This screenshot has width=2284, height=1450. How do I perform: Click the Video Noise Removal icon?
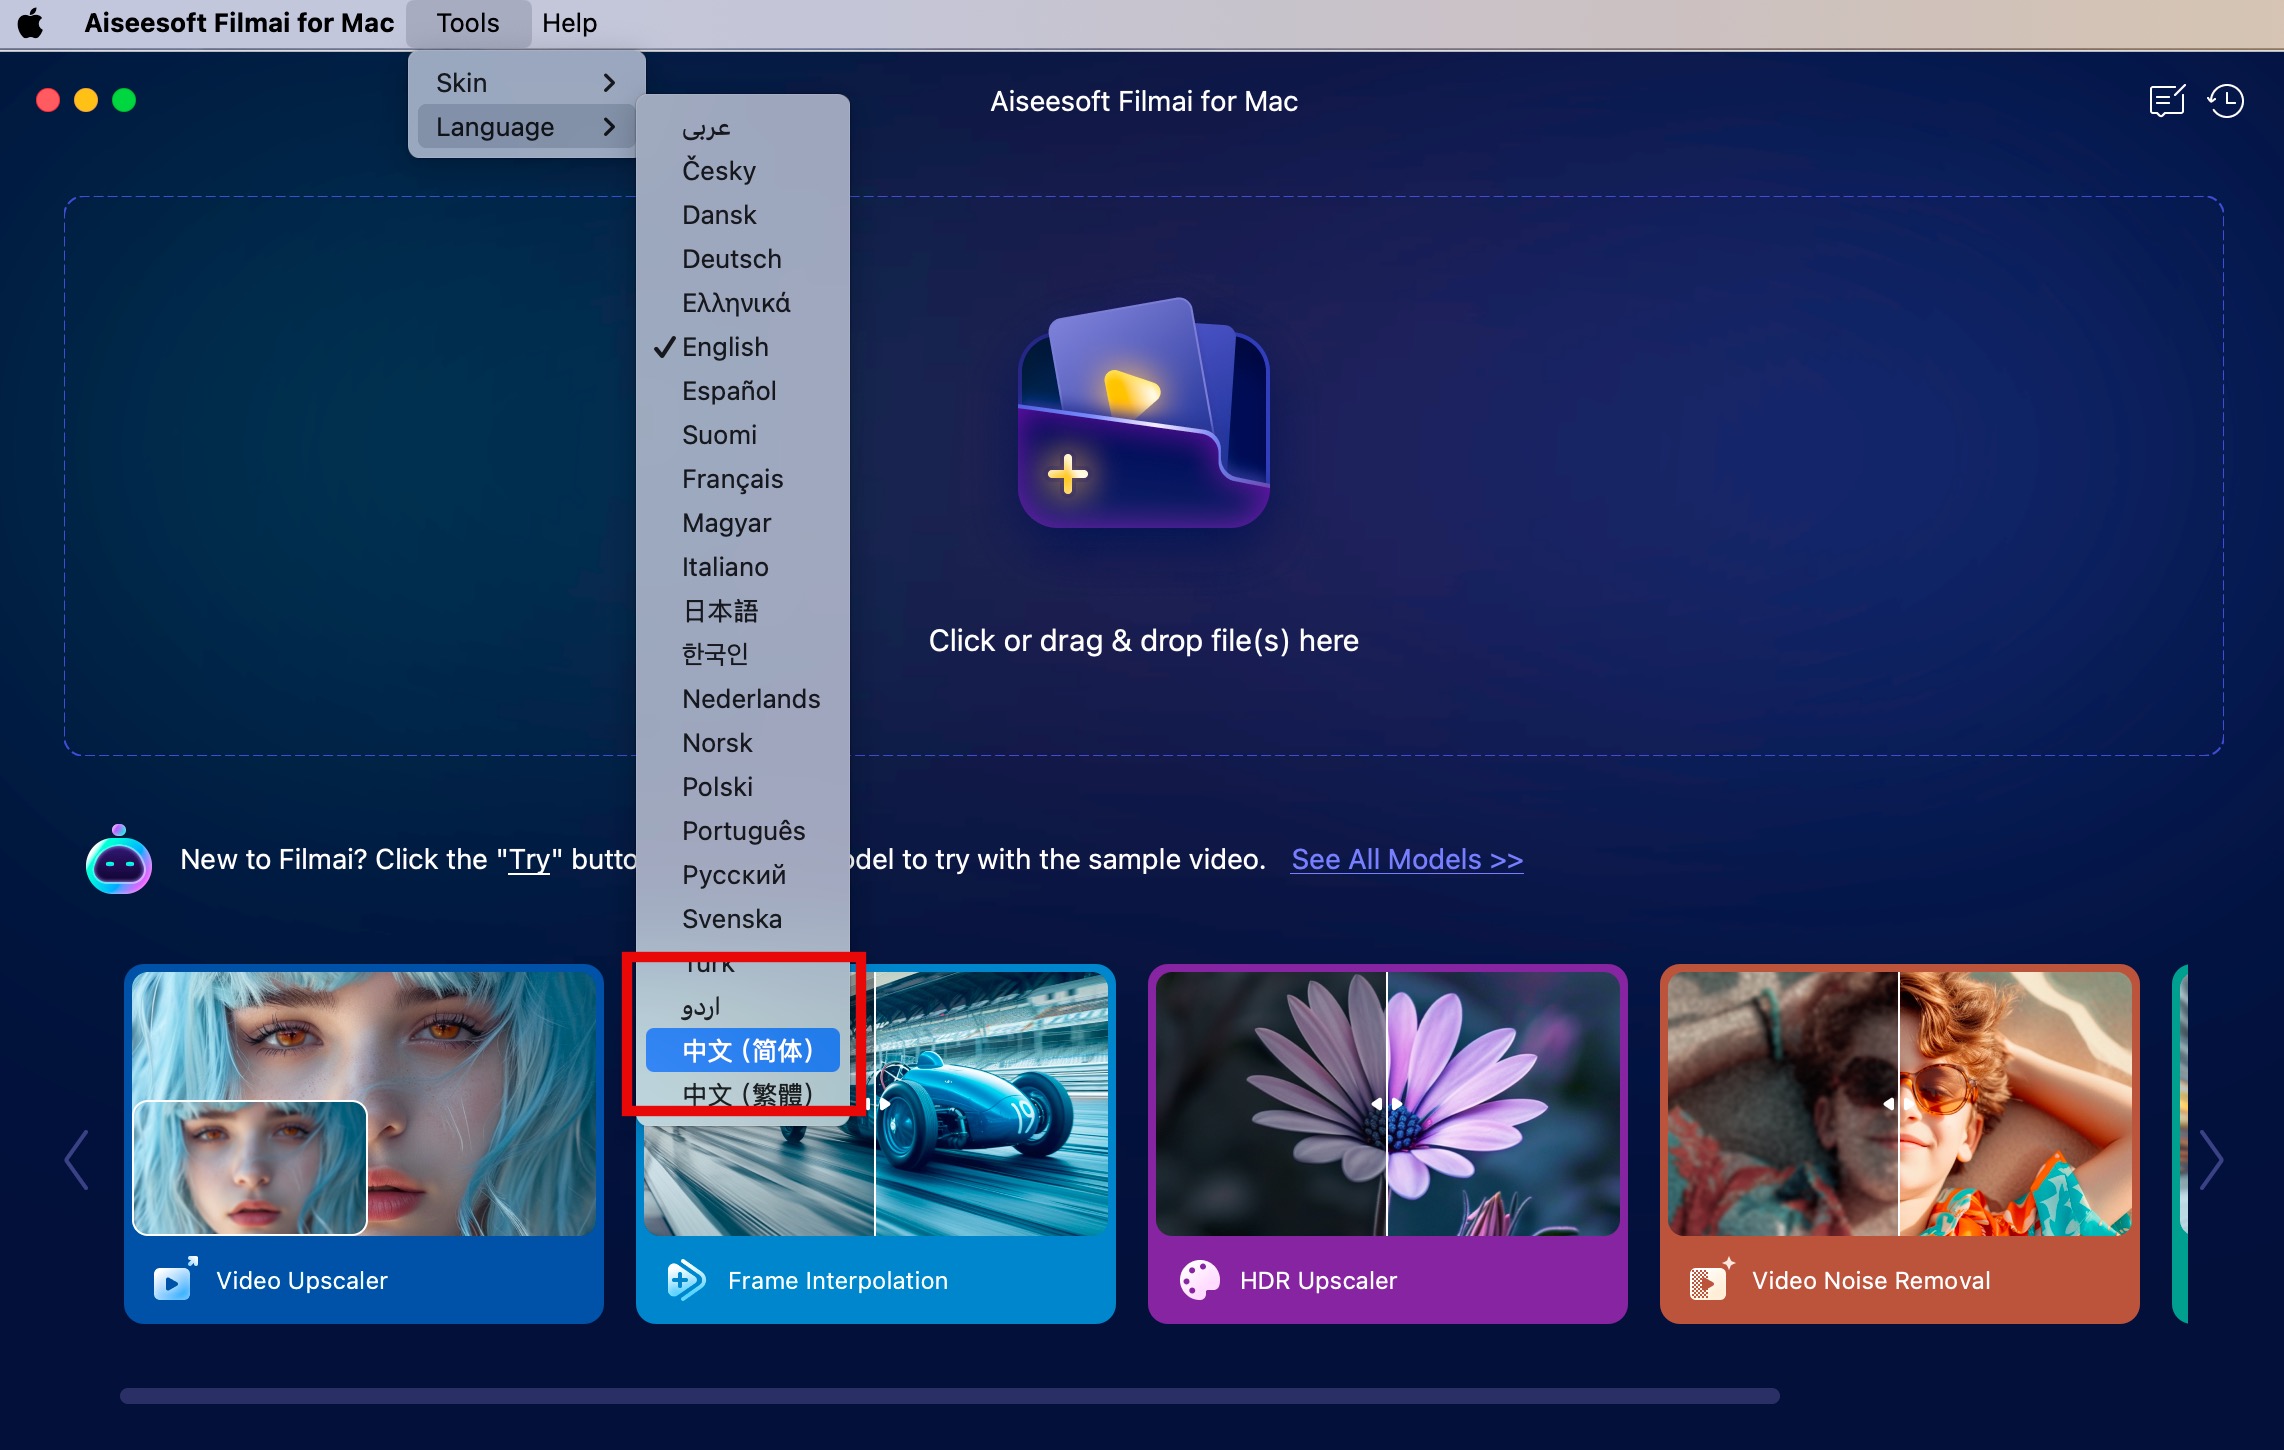coord(1709,1279)
